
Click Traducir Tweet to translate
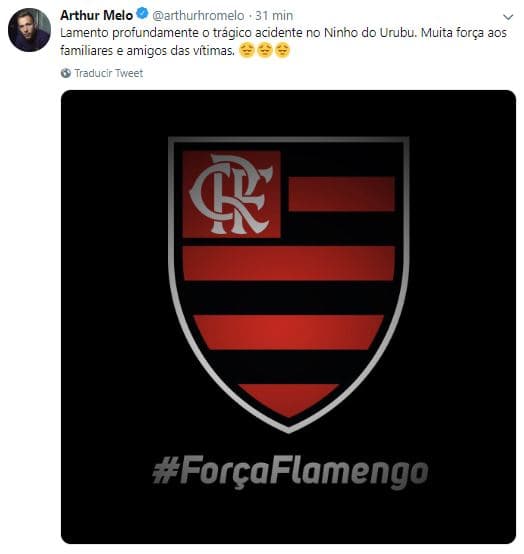(108, 73)
